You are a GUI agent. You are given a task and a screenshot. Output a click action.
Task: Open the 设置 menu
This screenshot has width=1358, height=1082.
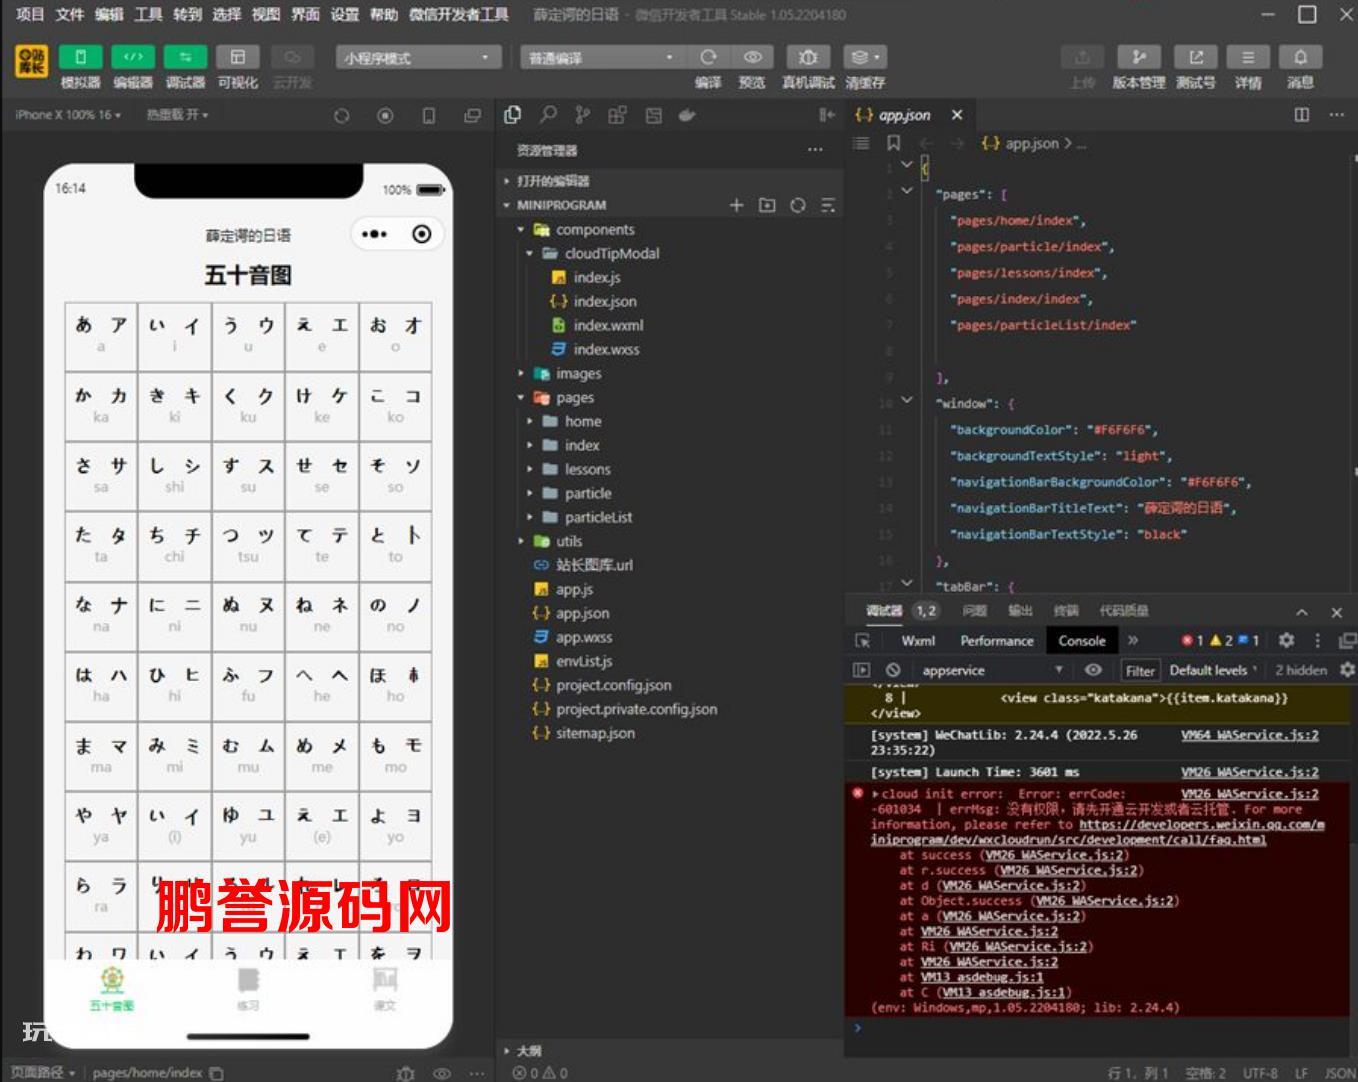pyautogui.click(x=344, y=14)
